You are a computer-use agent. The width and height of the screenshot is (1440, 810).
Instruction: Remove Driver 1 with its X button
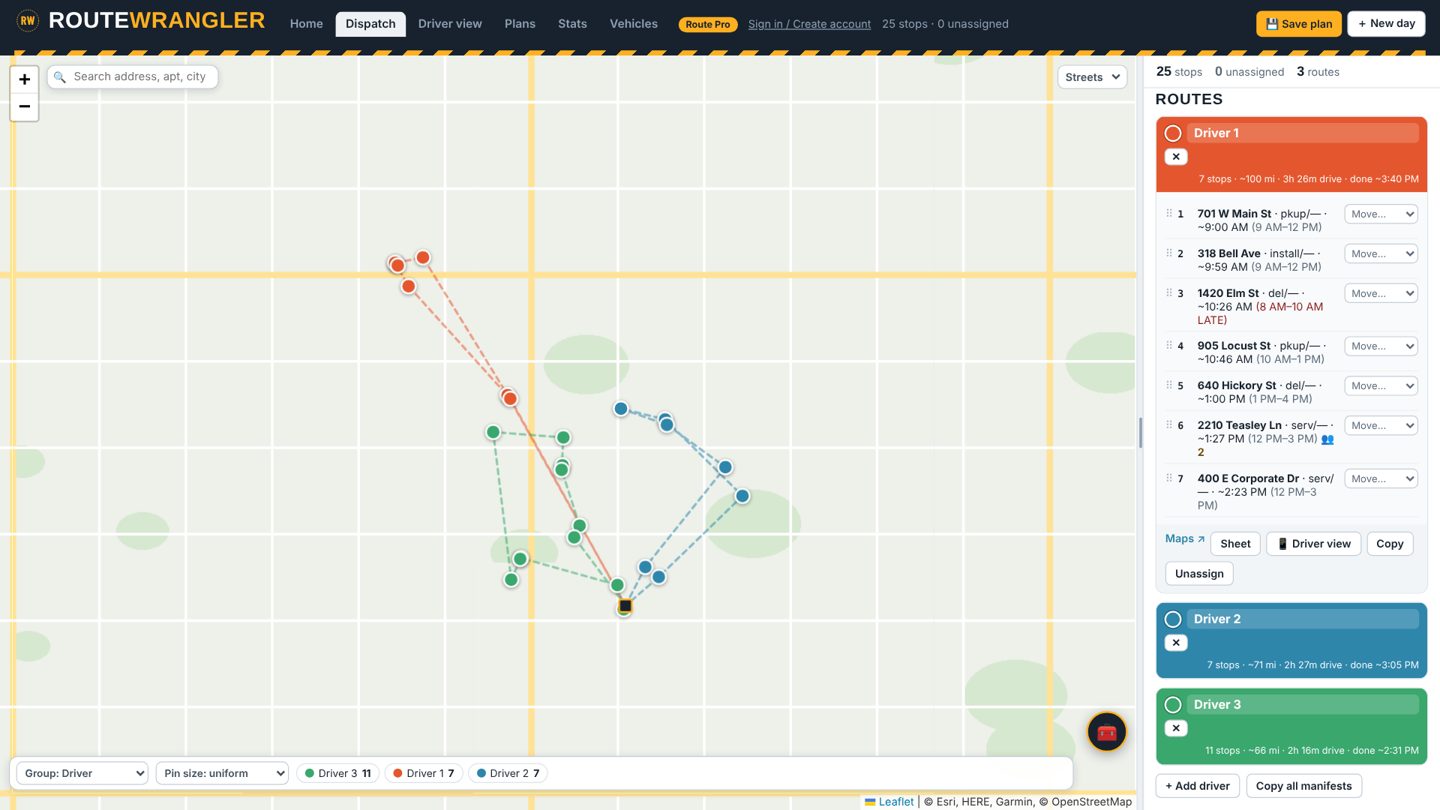[x=1176, y=157]
